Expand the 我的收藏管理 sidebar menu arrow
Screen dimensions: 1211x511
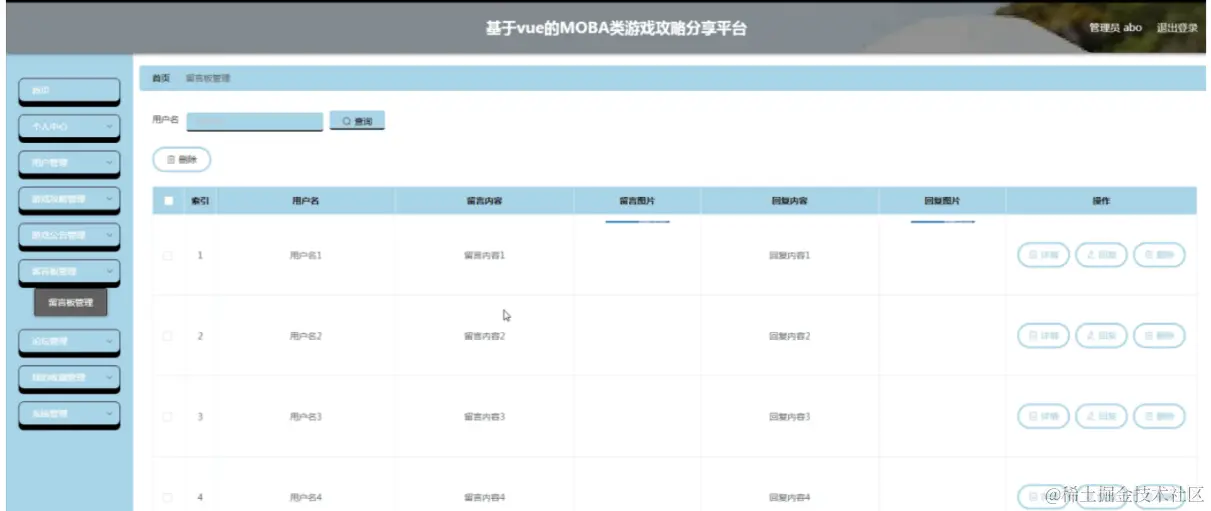pos(108,377)
